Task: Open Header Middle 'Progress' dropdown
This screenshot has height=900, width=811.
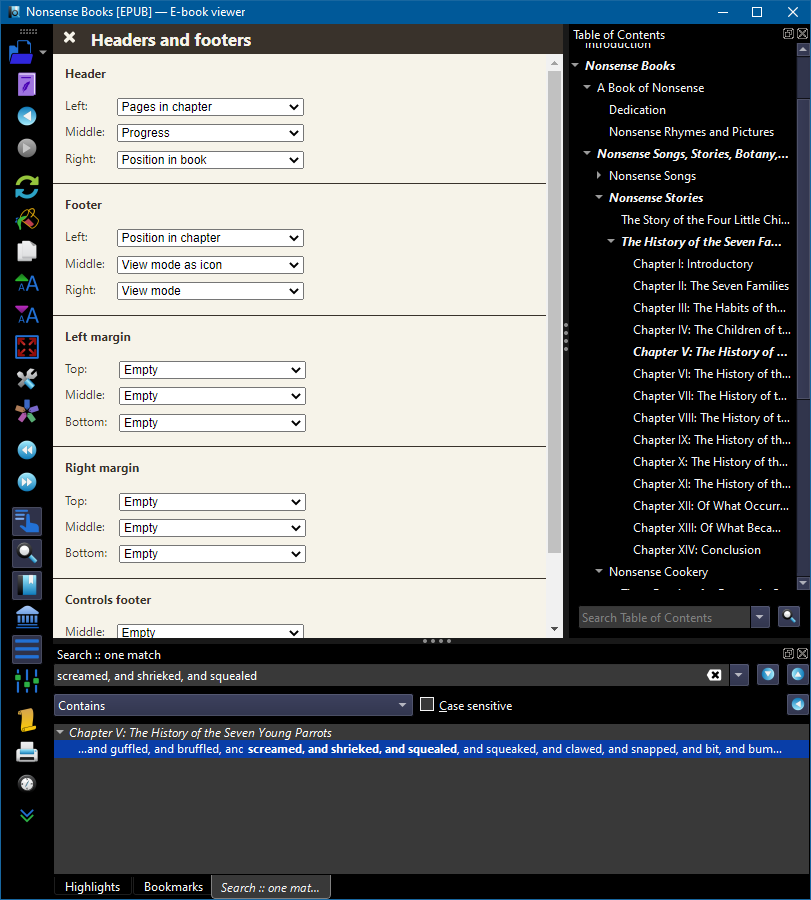Action: point(210,133)
